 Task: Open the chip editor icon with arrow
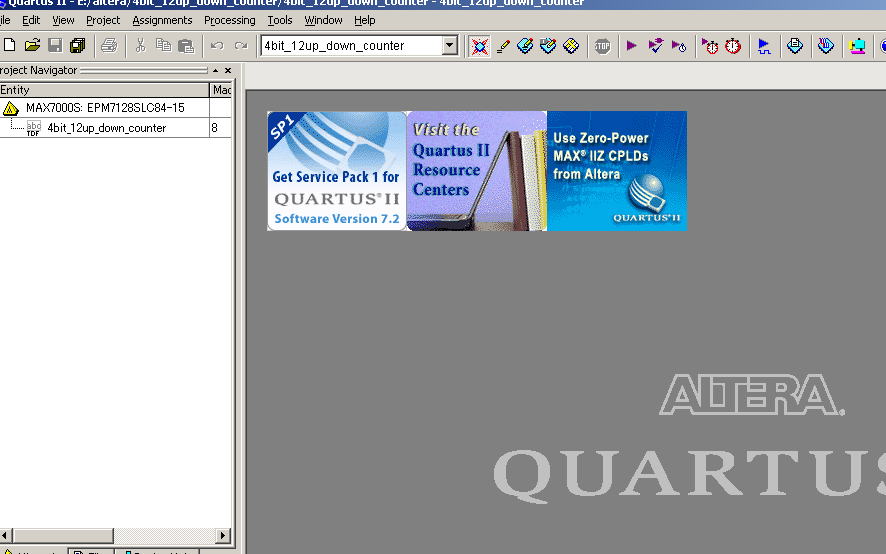[x=548, y=46]
